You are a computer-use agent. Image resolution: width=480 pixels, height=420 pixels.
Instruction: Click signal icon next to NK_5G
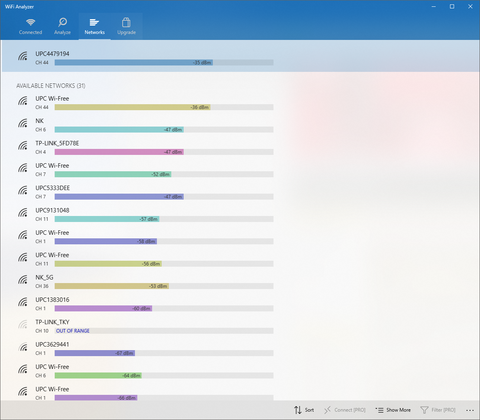point(23,279)
